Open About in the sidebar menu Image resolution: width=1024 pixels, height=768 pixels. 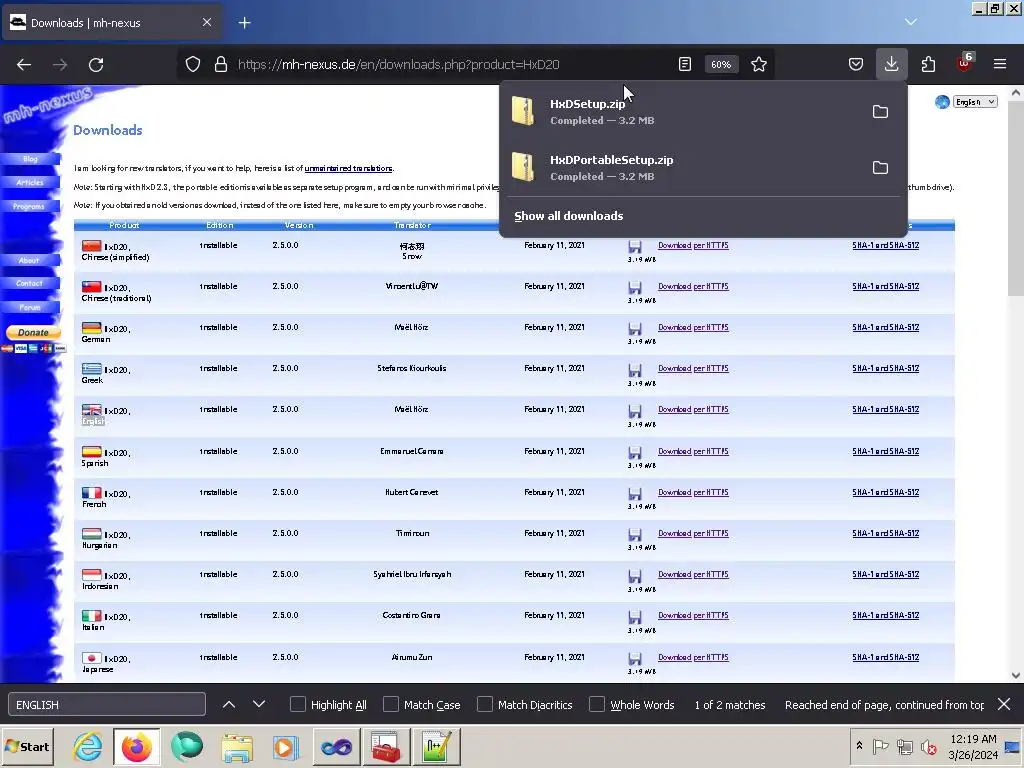29,260
